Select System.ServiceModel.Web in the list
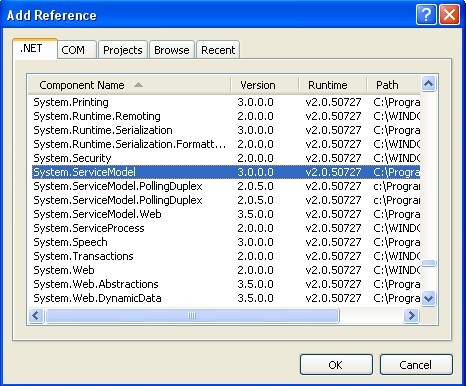The height and width of the screenshot is (386, 466). (226, 214)
